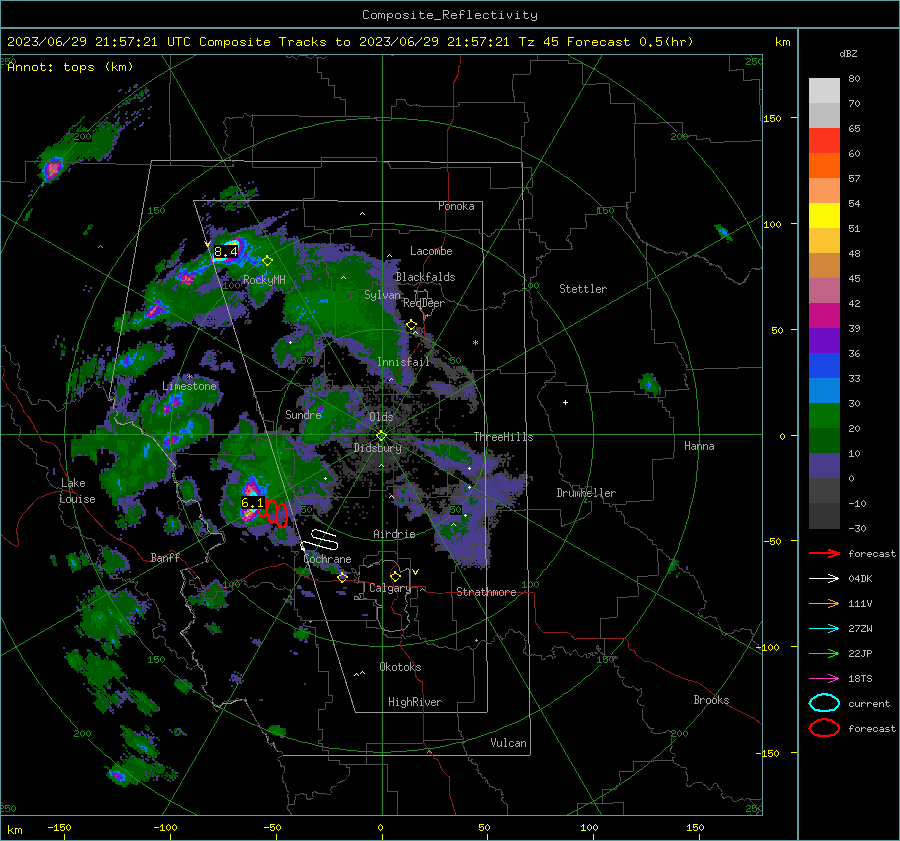
Task: Pick the -30 dBZ dark gray swatch
Action: coord(824,516)
